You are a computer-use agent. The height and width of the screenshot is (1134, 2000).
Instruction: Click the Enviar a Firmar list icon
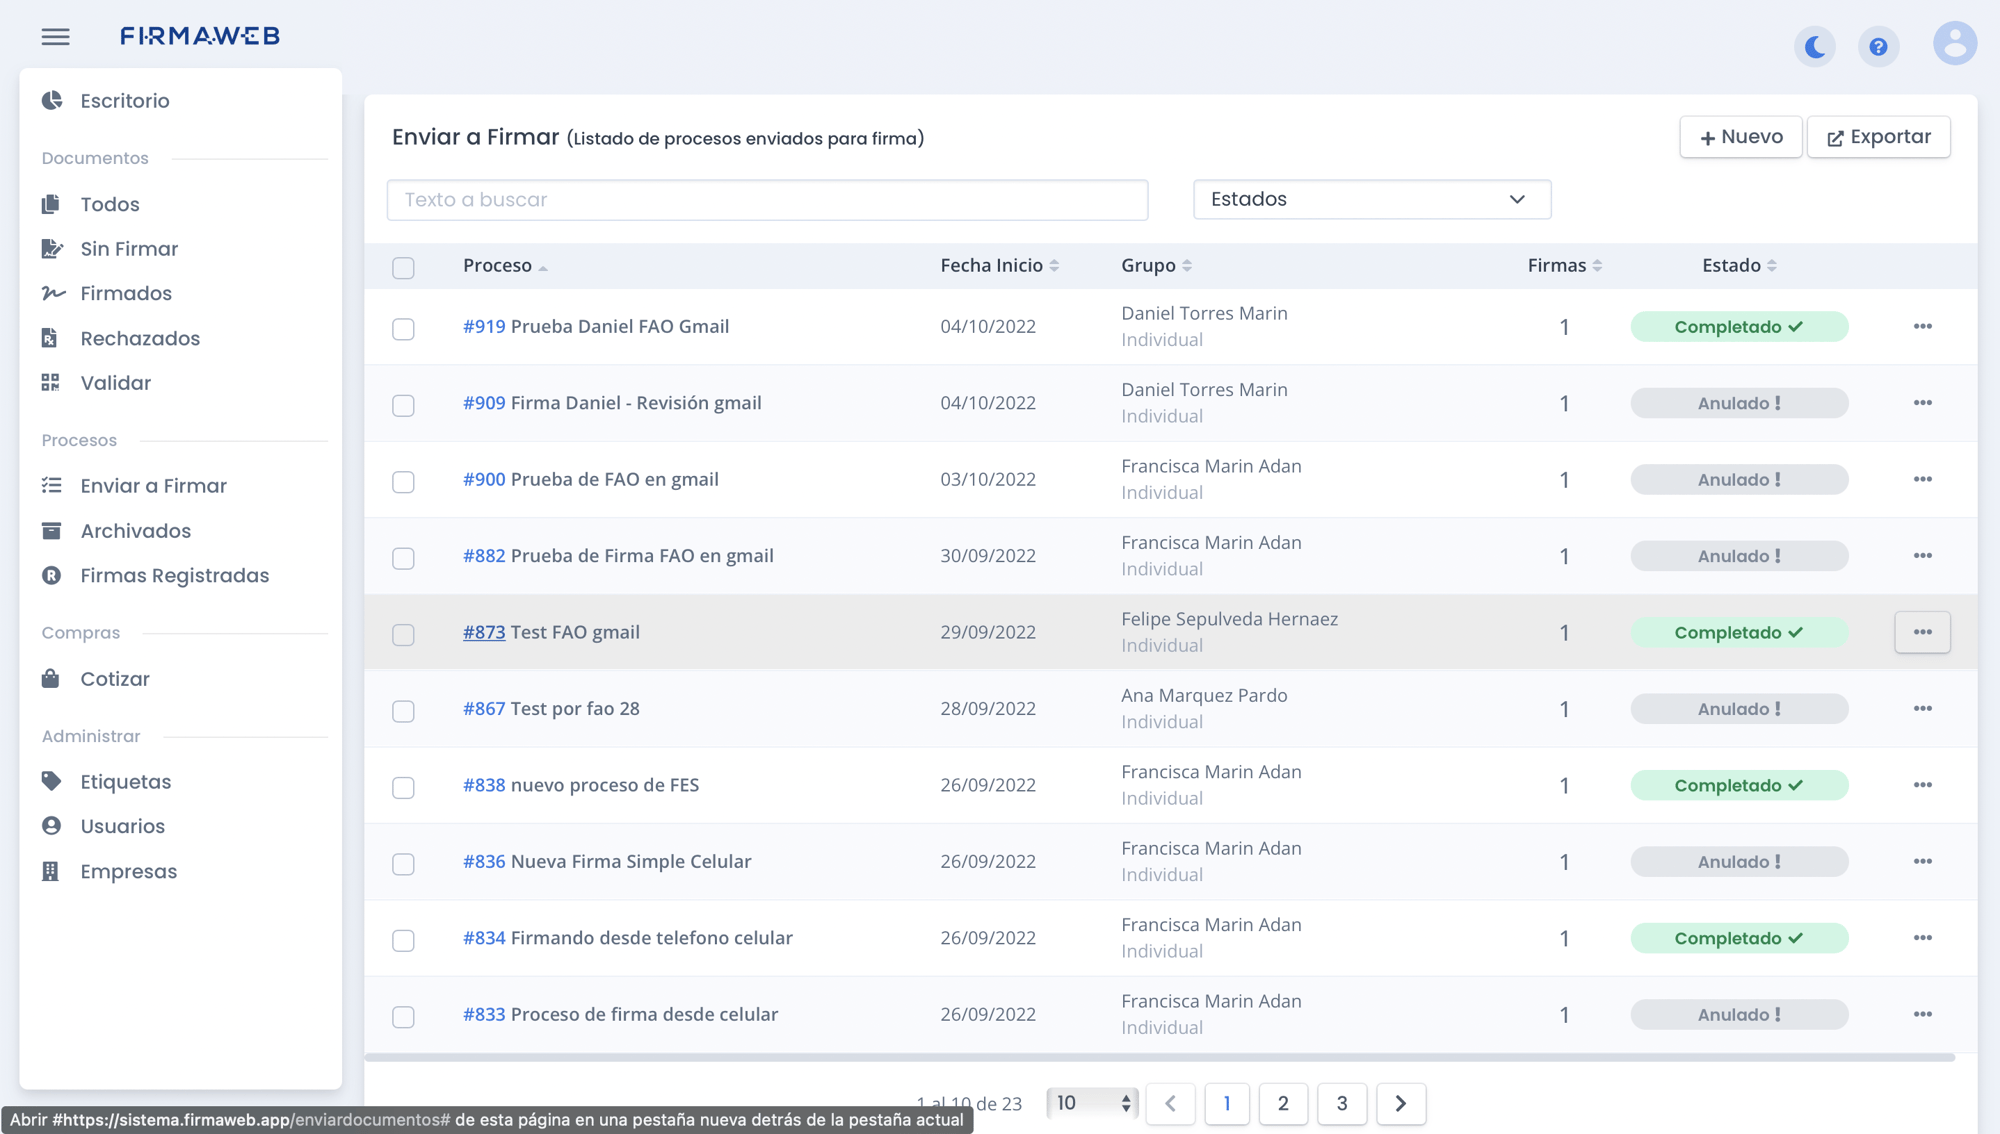point(52,485)
